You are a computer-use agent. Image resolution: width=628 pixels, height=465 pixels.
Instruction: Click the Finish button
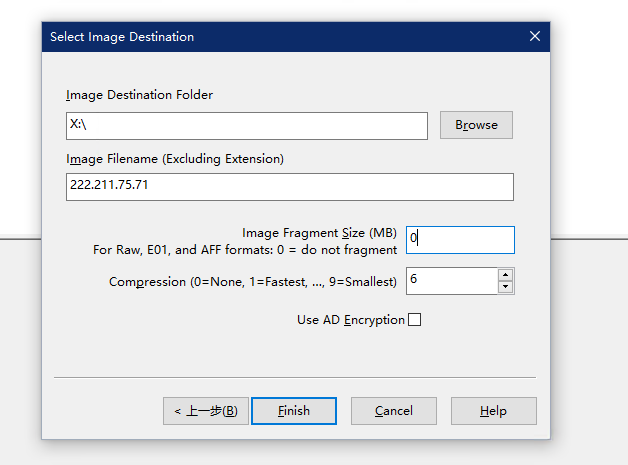(294, 411)
